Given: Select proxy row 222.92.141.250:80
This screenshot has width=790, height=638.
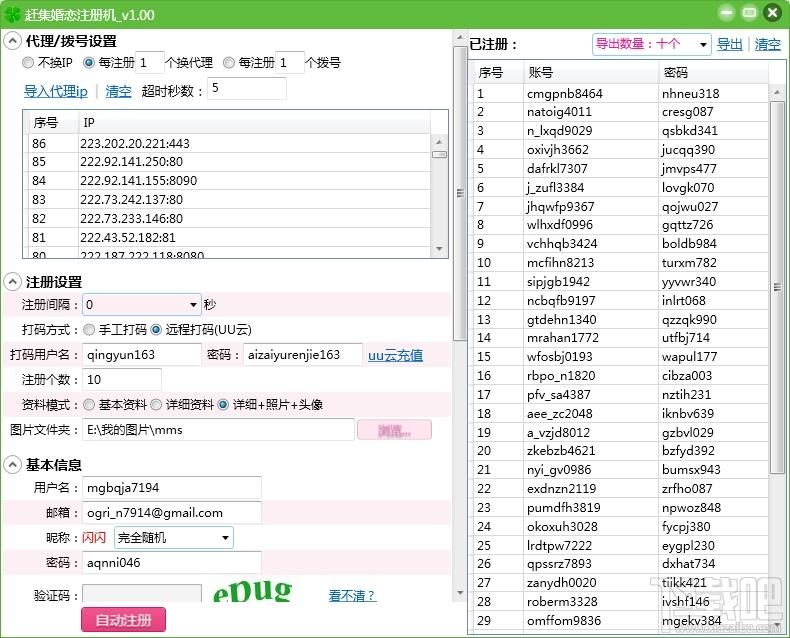Looking at the screenshot, I should [229, 162].
